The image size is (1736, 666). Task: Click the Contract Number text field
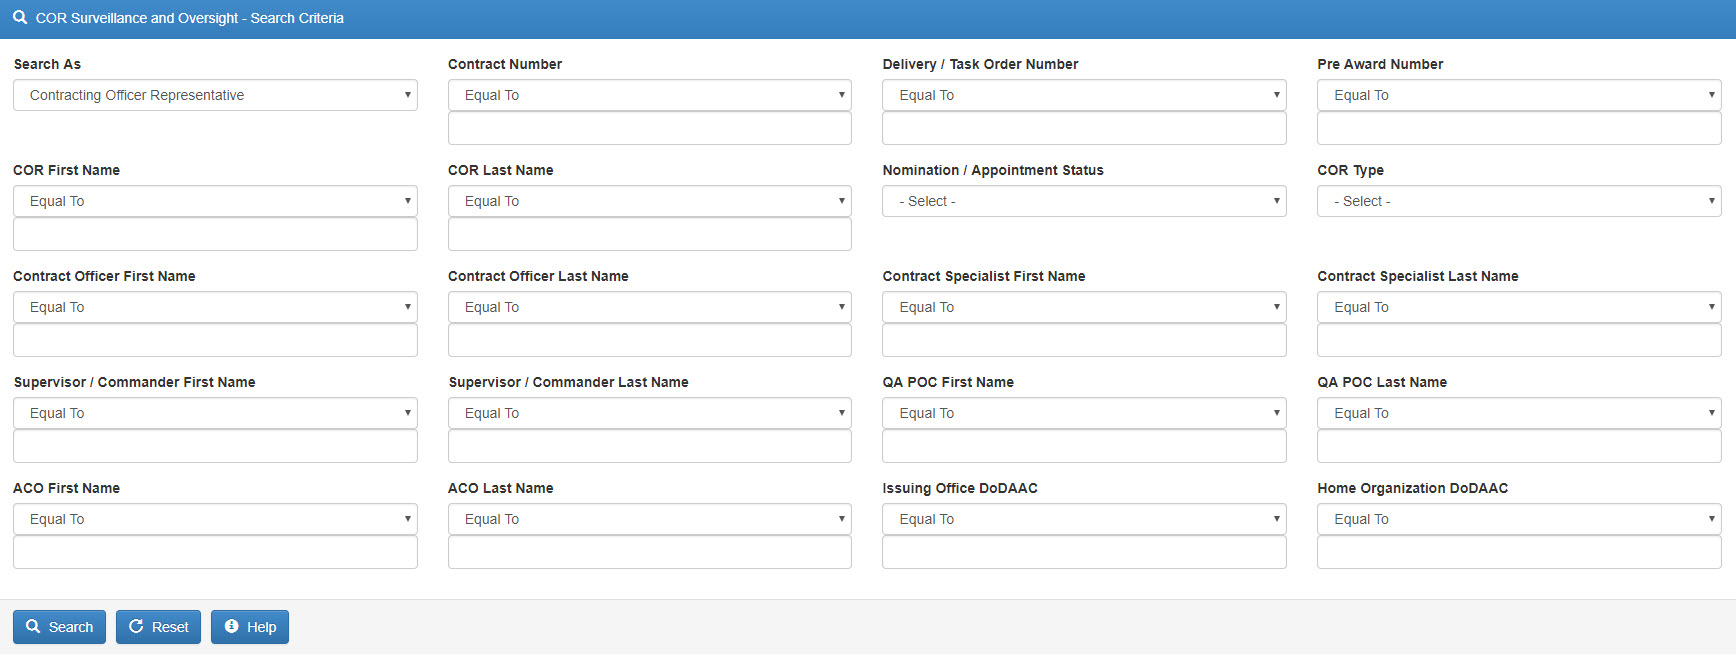(650, 128)
